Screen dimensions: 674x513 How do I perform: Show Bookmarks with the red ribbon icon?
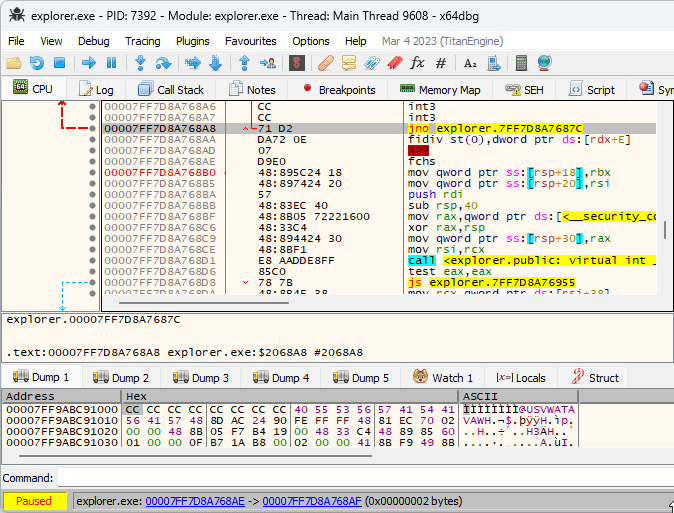[394, 63]
